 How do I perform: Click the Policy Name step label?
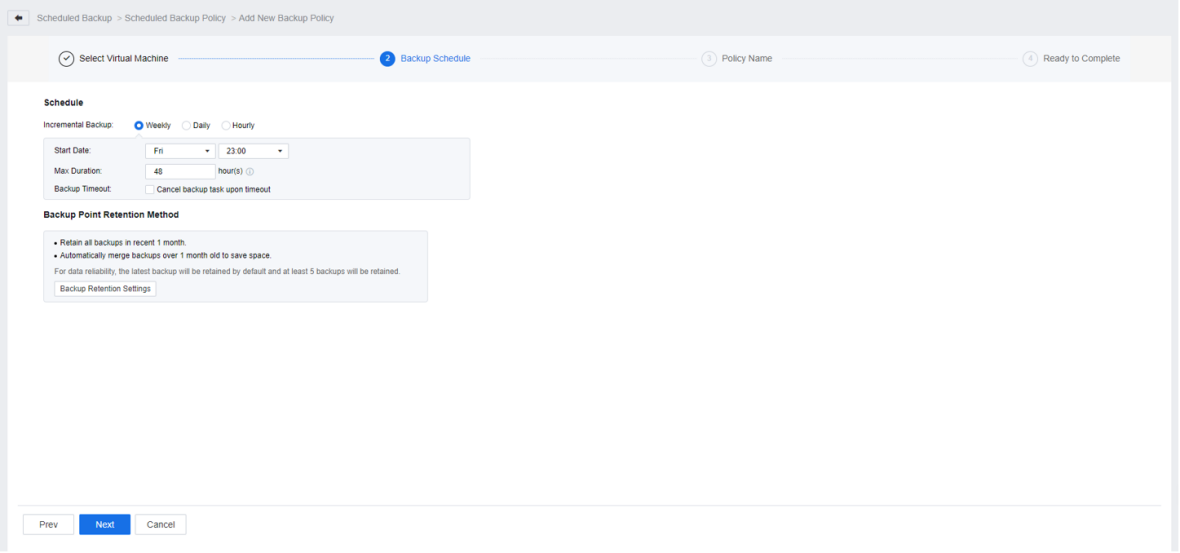point(747,59)
